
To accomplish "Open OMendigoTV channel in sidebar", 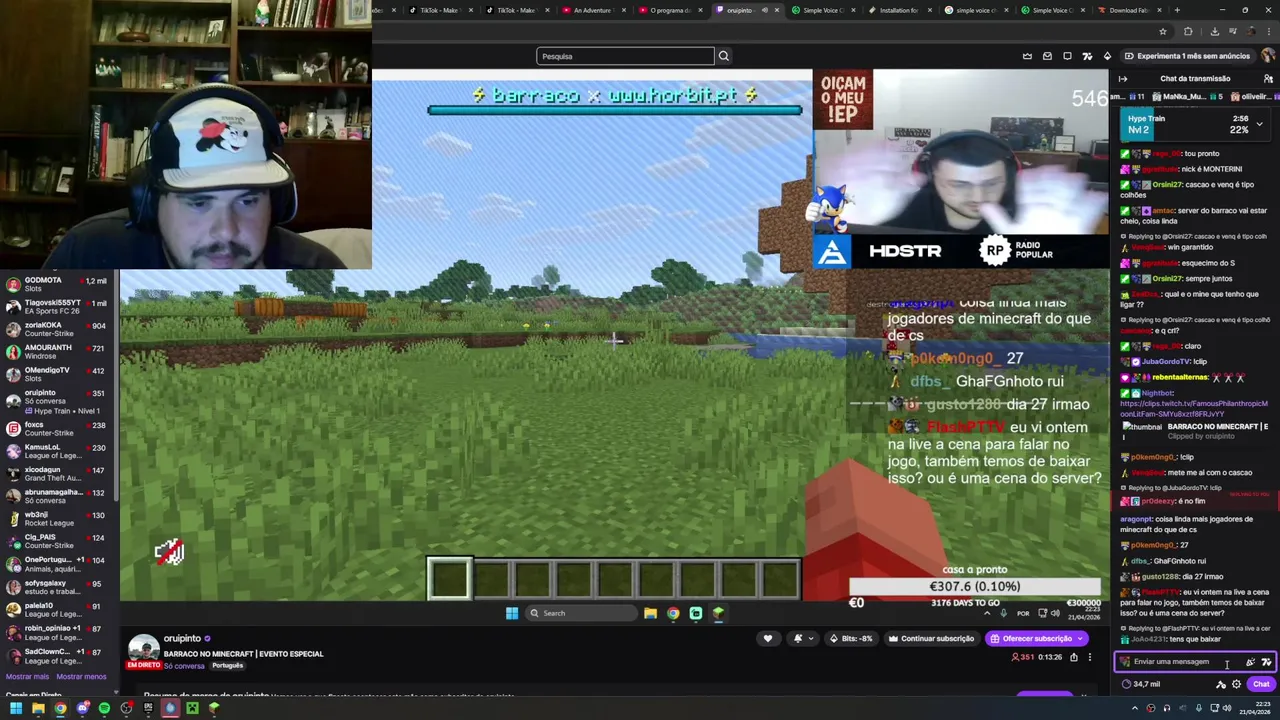I will click(x=57, y=374).
